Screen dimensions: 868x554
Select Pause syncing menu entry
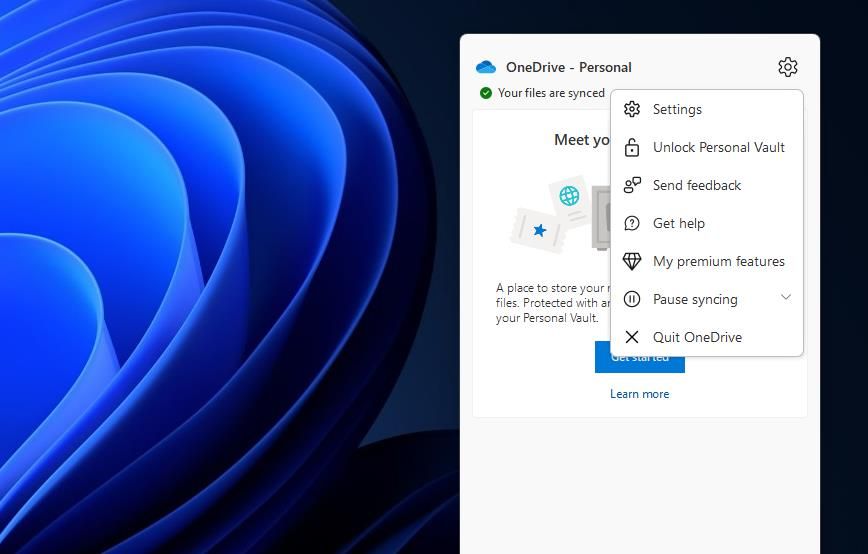[x=707, y=299]
